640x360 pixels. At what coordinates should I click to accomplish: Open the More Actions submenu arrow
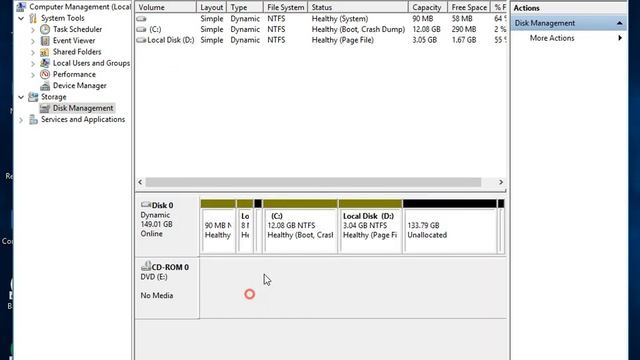click(x=620, y=38)
